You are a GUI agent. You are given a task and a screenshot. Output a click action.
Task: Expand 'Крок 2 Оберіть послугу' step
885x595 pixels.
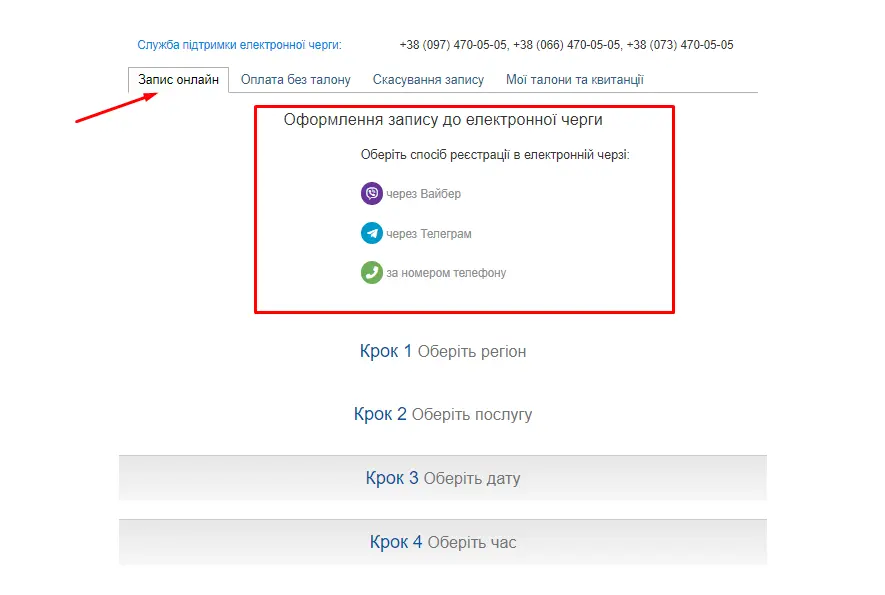[x=443, y=414]
